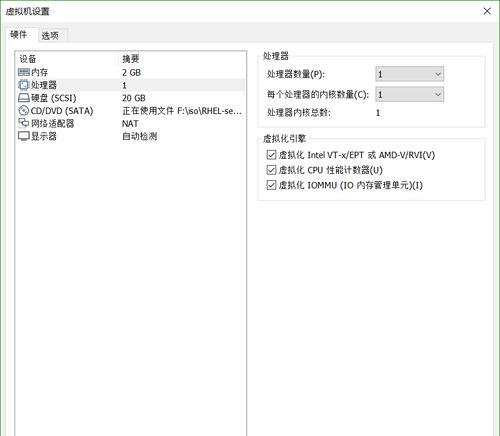Select the 处理器 row label
Screen dimensions: 500x436
[x=44, y=85]
